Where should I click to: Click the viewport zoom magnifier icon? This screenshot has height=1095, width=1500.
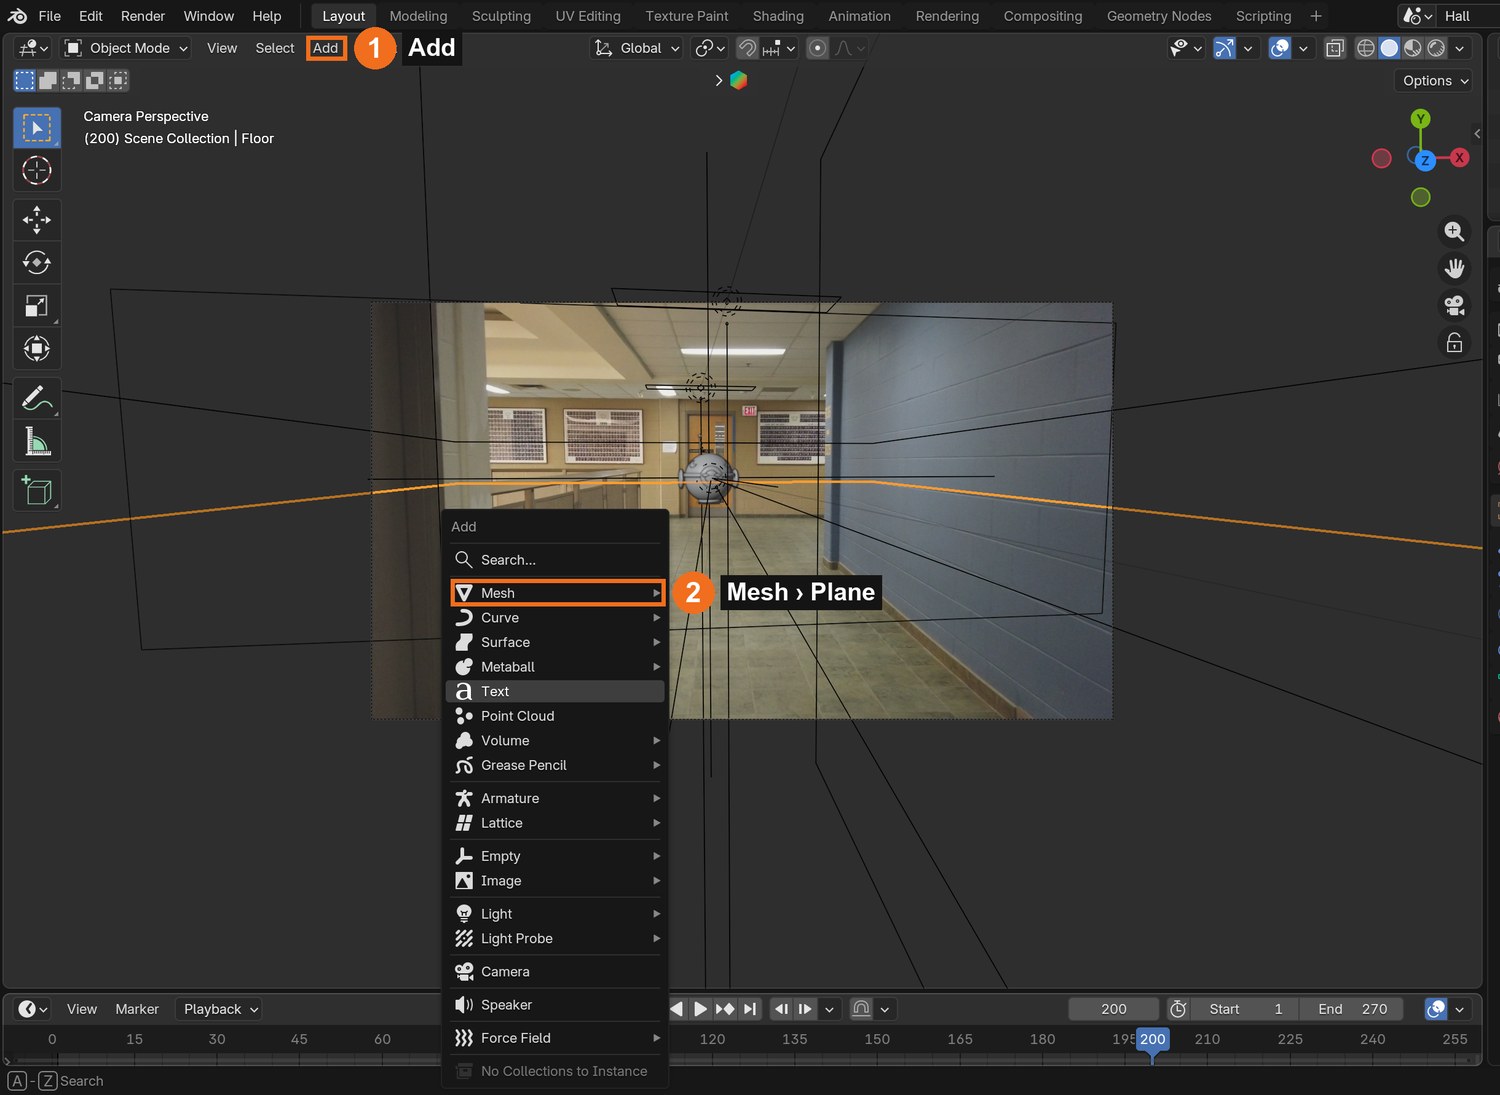click(x=1454, y=232)
